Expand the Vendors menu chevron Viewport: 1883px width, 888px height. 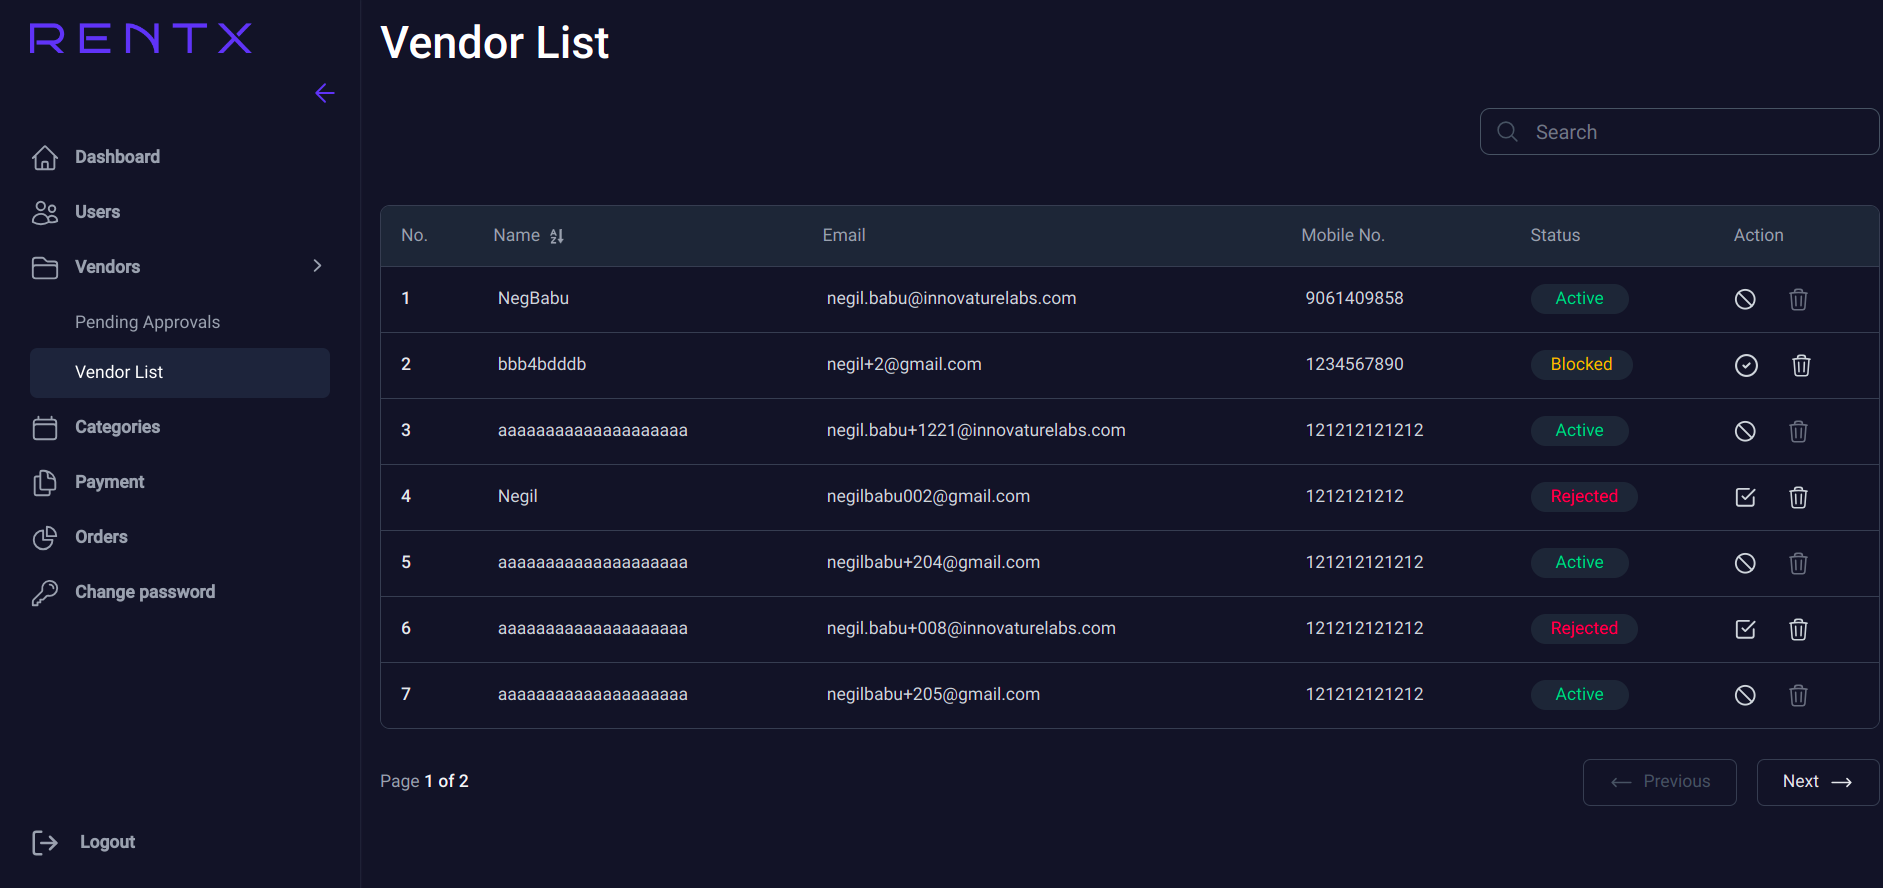pos(317,266)
